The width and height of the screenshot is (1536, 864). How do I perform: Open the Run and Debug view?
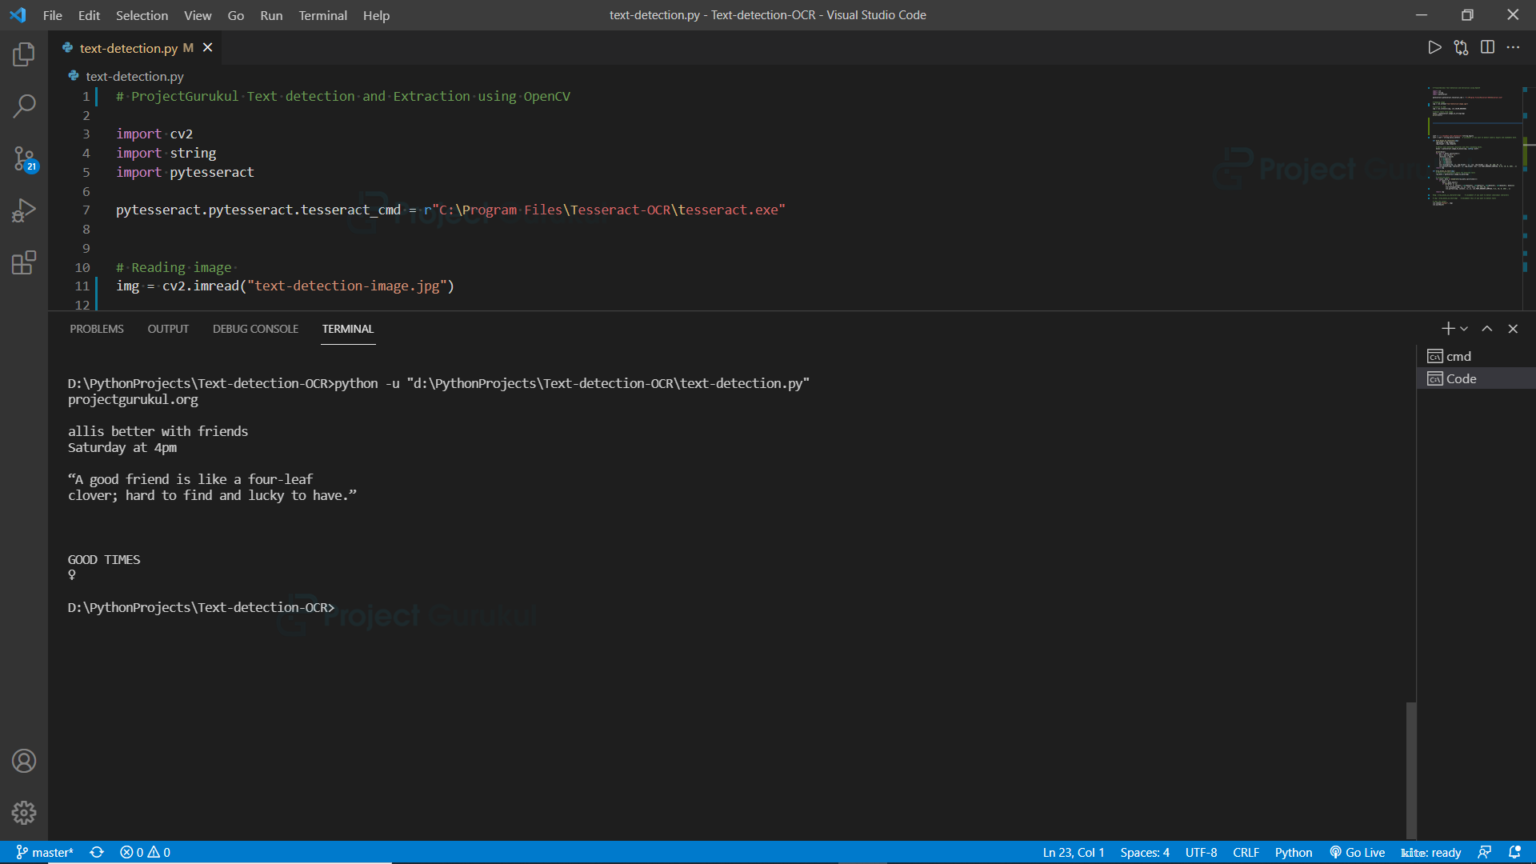coord(23,210)
